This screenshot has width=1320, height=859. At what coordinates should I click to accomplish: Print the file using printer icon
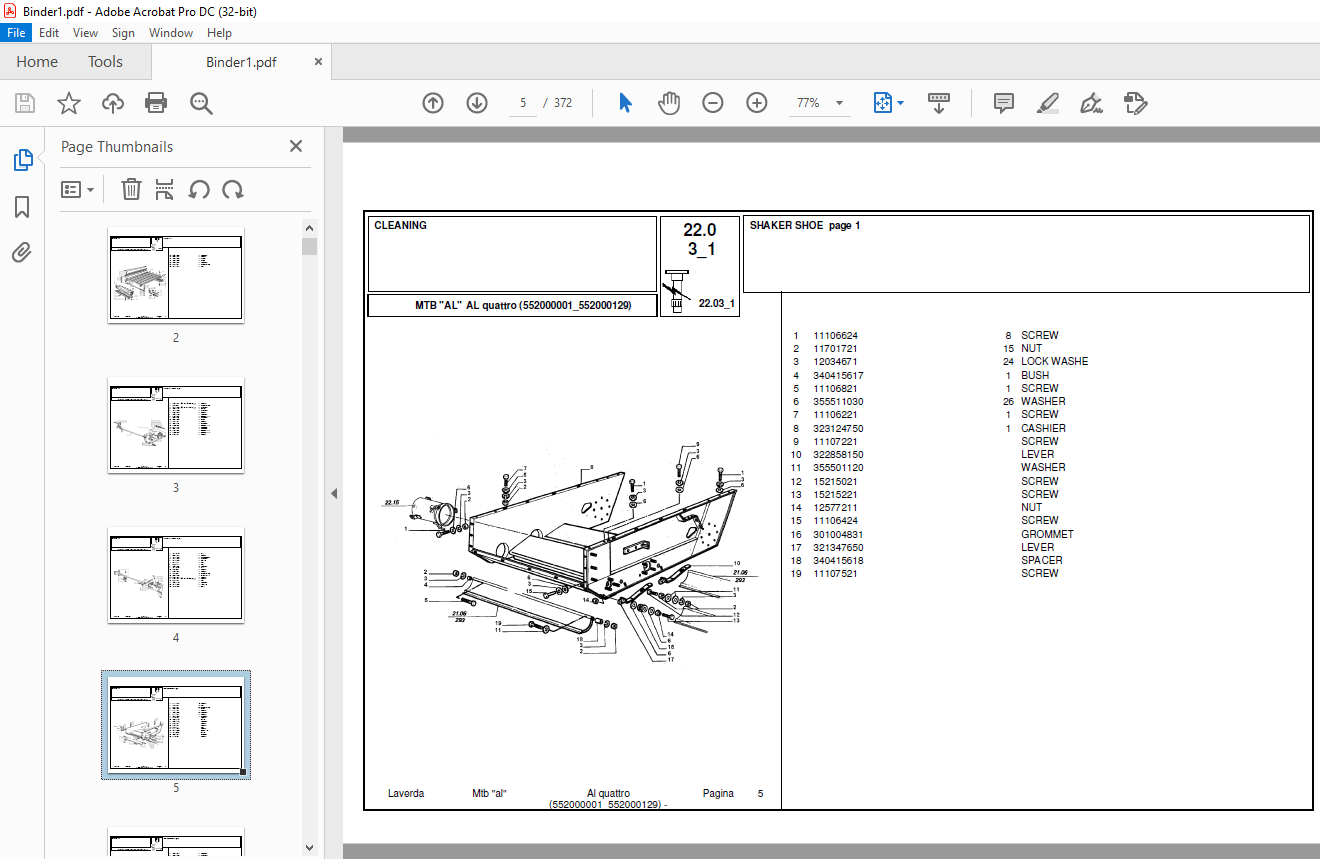(x=156, y=103)
